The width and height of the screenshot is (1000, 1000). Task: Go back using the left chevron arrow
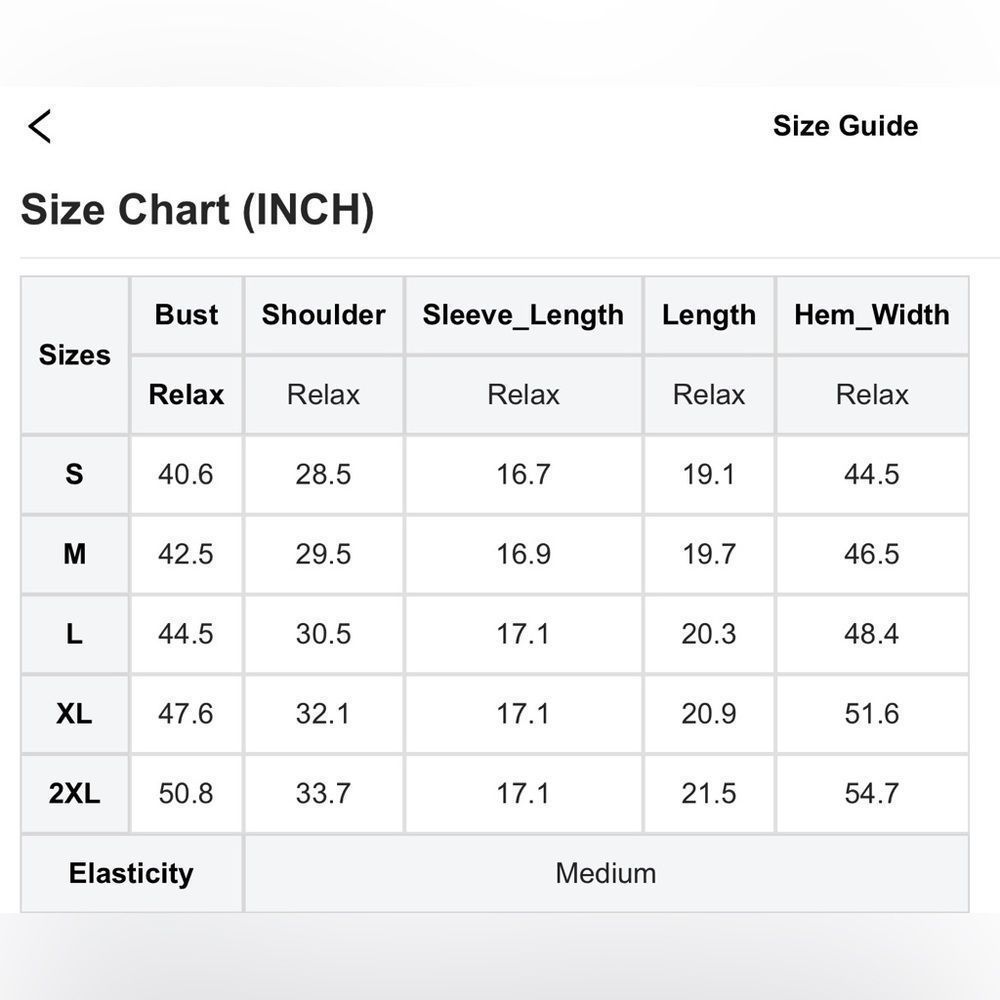[40, 126]
